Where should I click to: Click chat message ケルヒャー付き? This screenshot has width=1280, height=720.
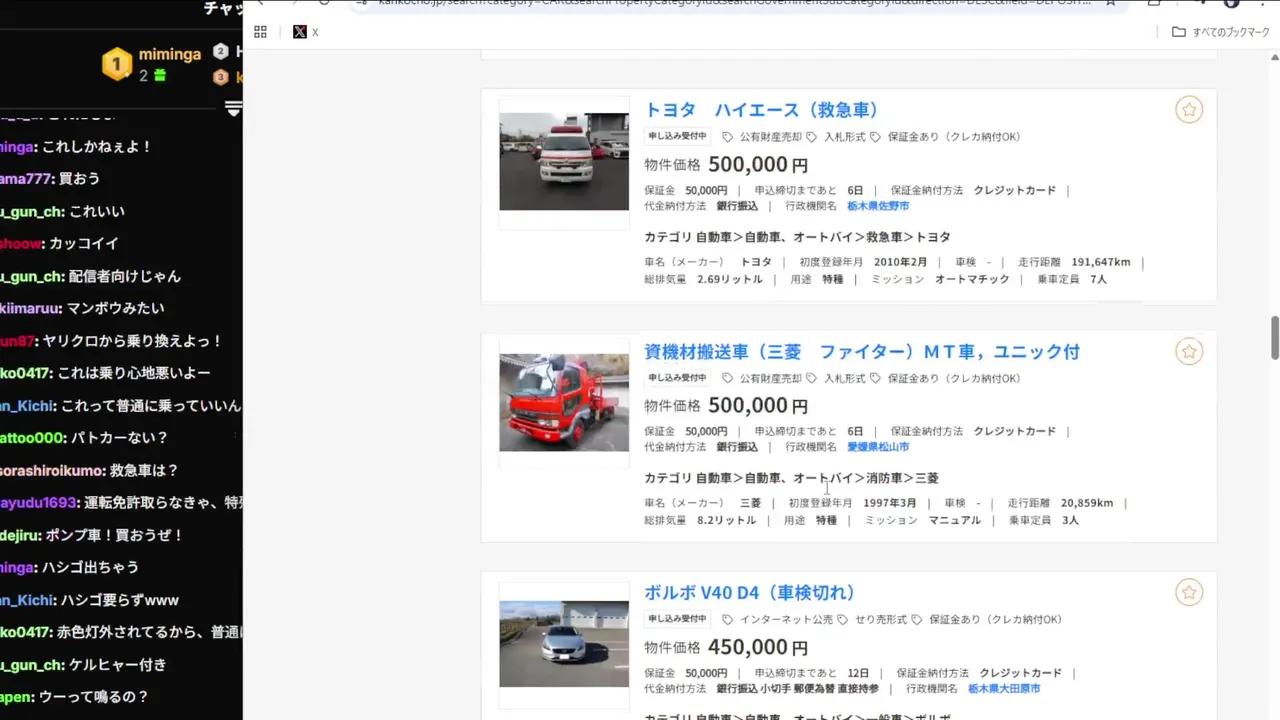pyautogui.click(x=118, y=665)
